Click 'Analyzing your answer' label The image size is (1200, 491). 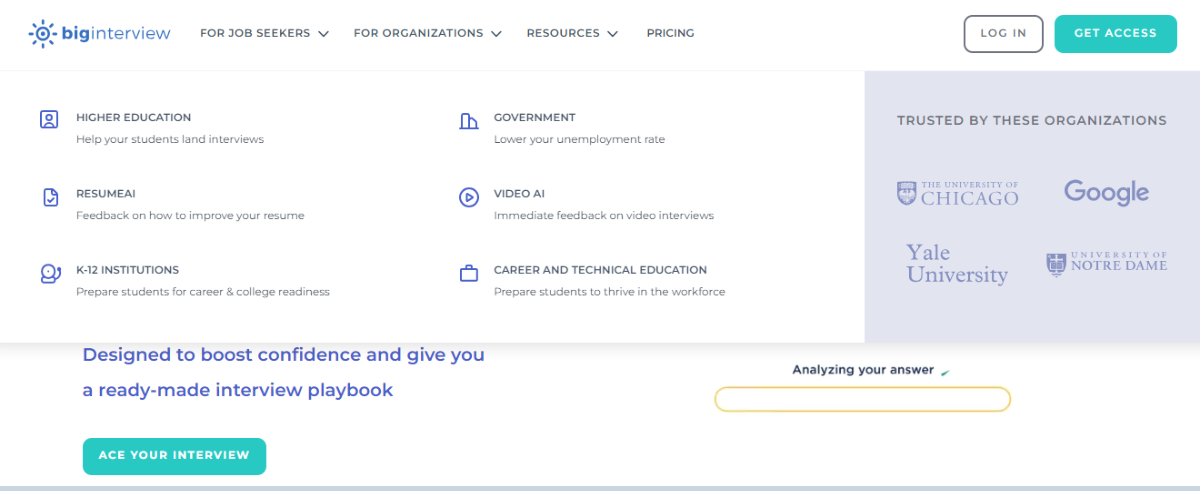point(863,370)
